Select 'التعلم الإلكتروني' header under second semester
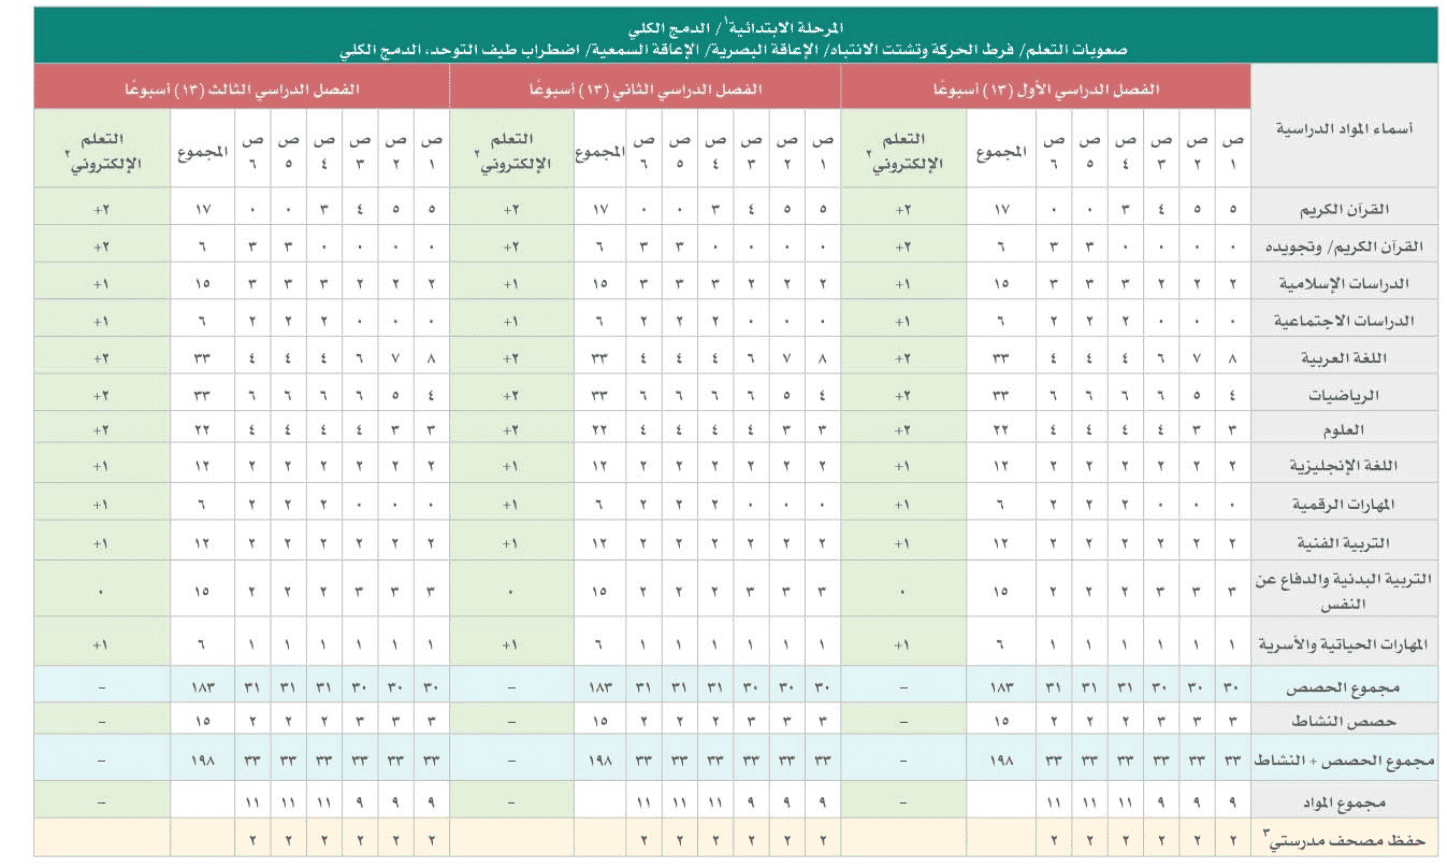The image size is (1447, 864). [512, 151]
